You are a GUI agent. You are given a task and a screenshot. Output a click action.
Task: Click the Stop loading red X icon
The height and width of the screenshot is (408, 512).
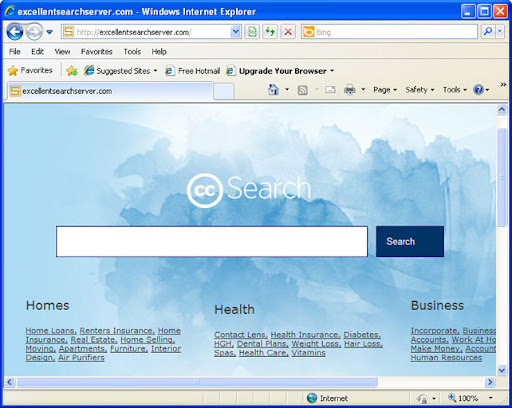288,32
